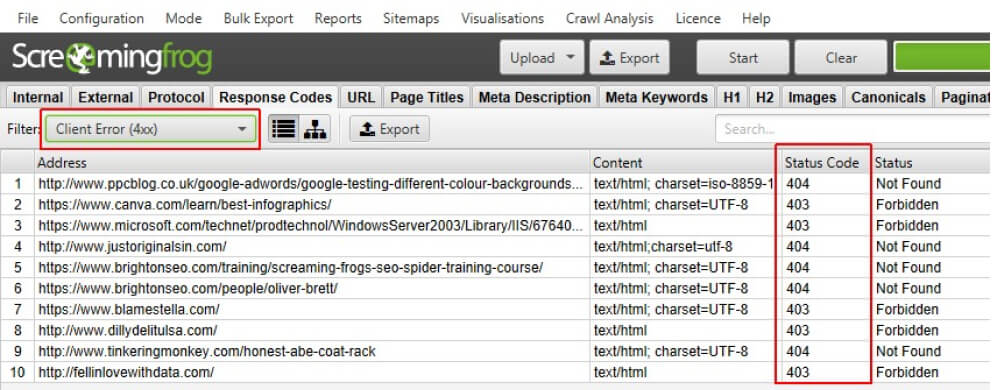Click Export button beside view icons
The image size is (1000, 390).
390,129
